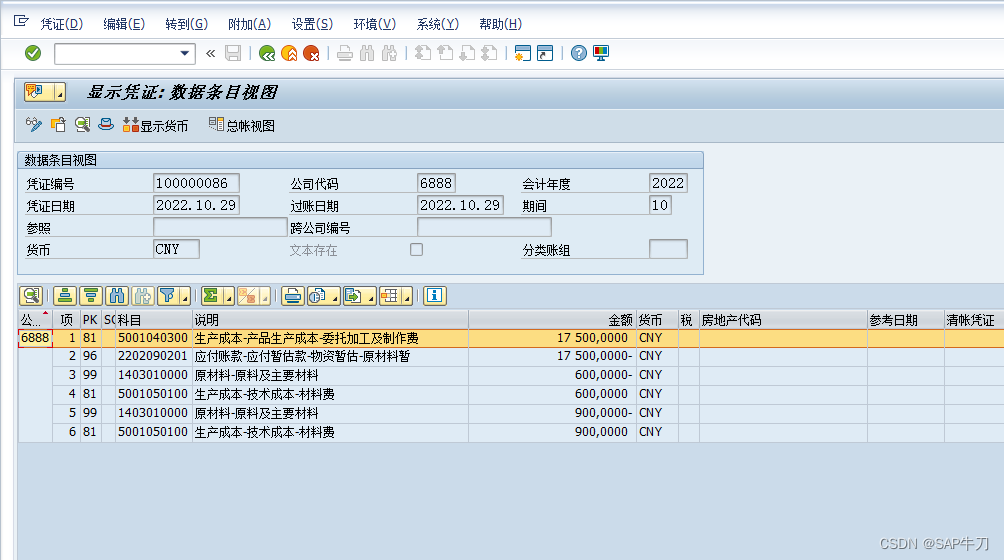This screenshot has height=560, width=1004.
Task: Expand the Services for Object dropdown arrow
Action: point(59,93)
